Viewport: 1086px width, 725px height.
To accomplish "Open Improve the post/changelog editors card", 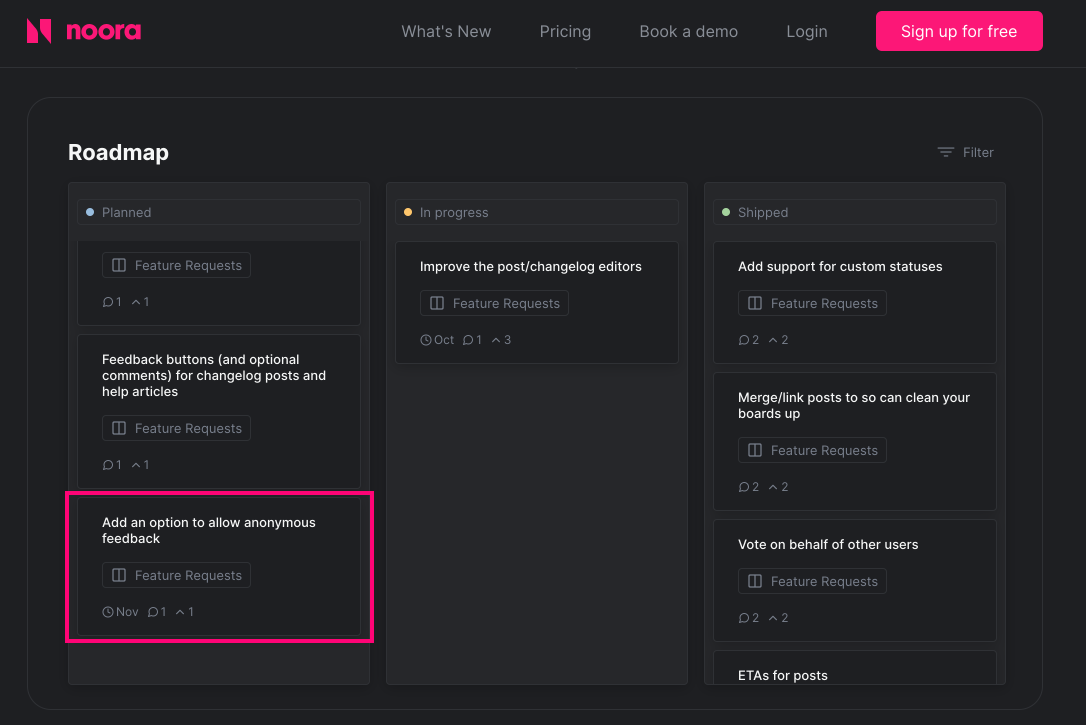I will tap(537, 303).
